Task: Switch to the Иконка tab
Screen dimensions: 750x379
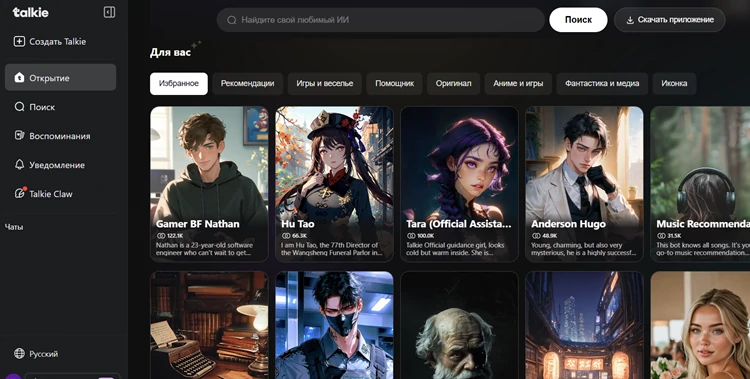Action: pyautogui.click(x=674, y=83)
